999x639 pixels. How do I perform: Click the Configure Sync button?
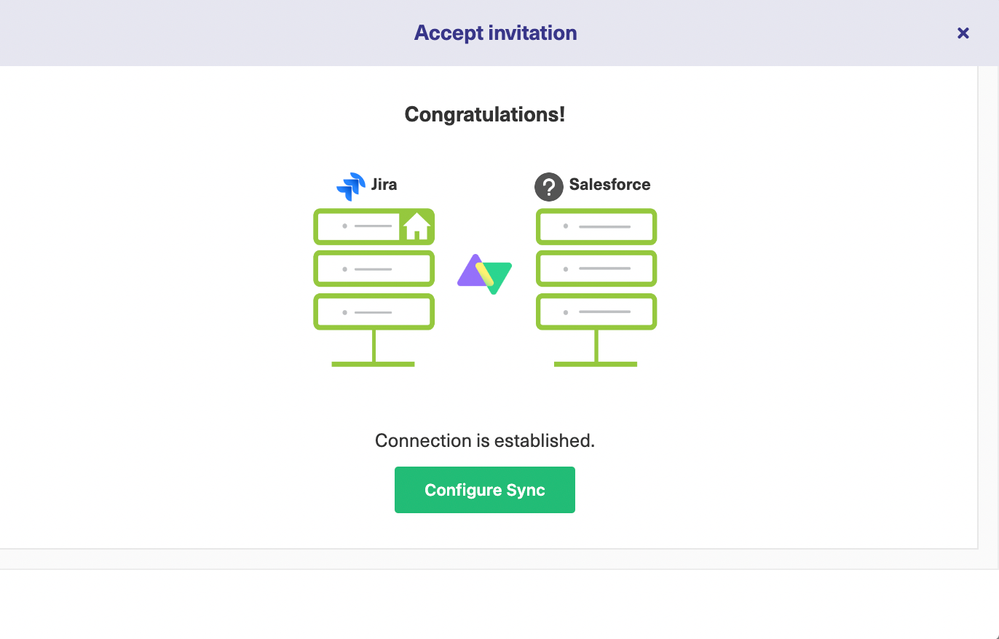pyautogui.click(x=484, y=489)
